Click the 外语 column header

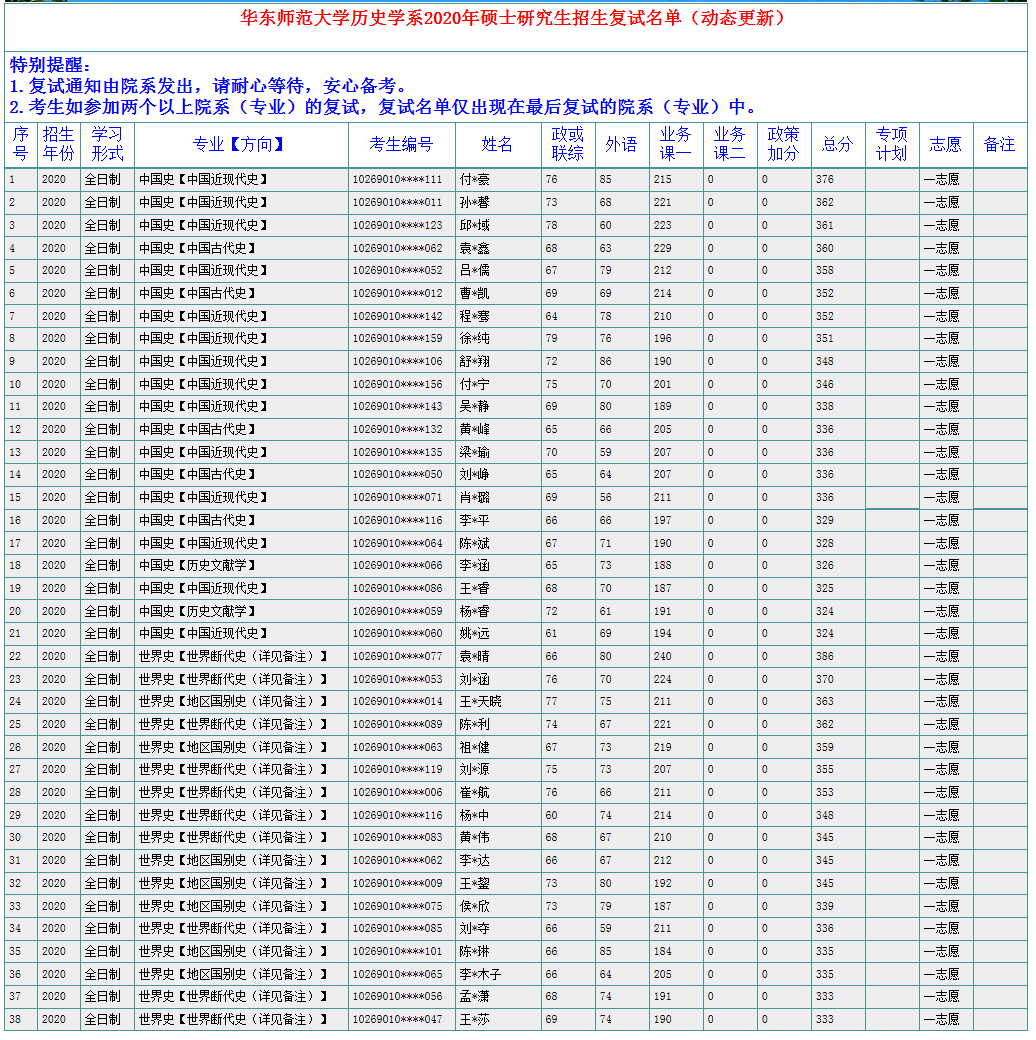pyautogui.click(x=621, y=144)
